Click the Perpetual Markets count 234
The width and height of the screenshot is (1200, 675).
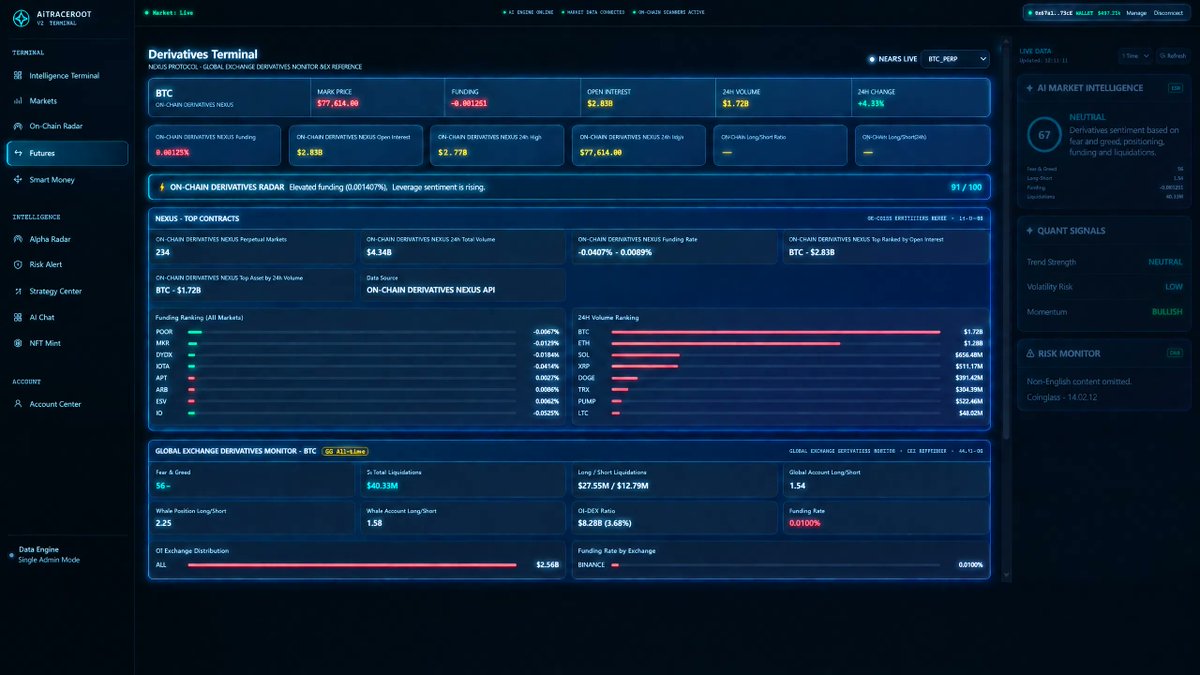click(x=162, y=252)
